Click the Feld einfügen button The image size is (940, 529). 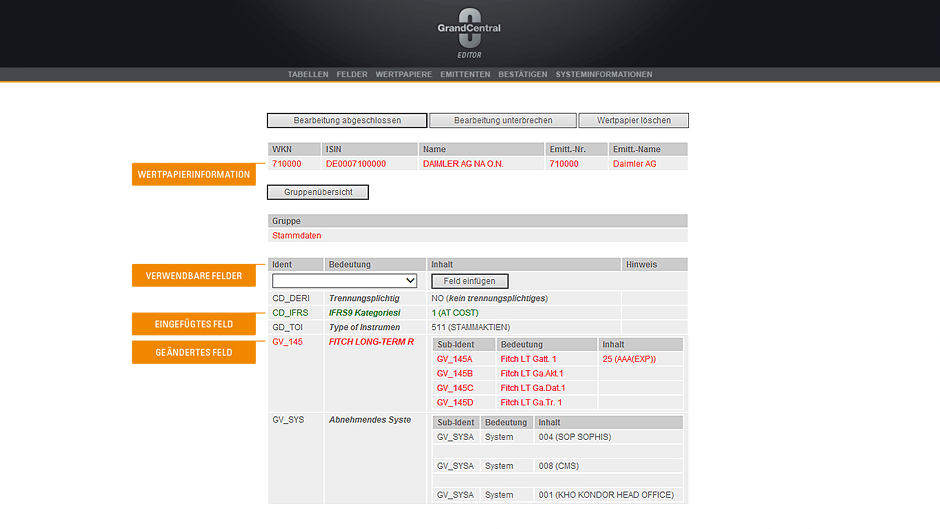coord(469,281)
